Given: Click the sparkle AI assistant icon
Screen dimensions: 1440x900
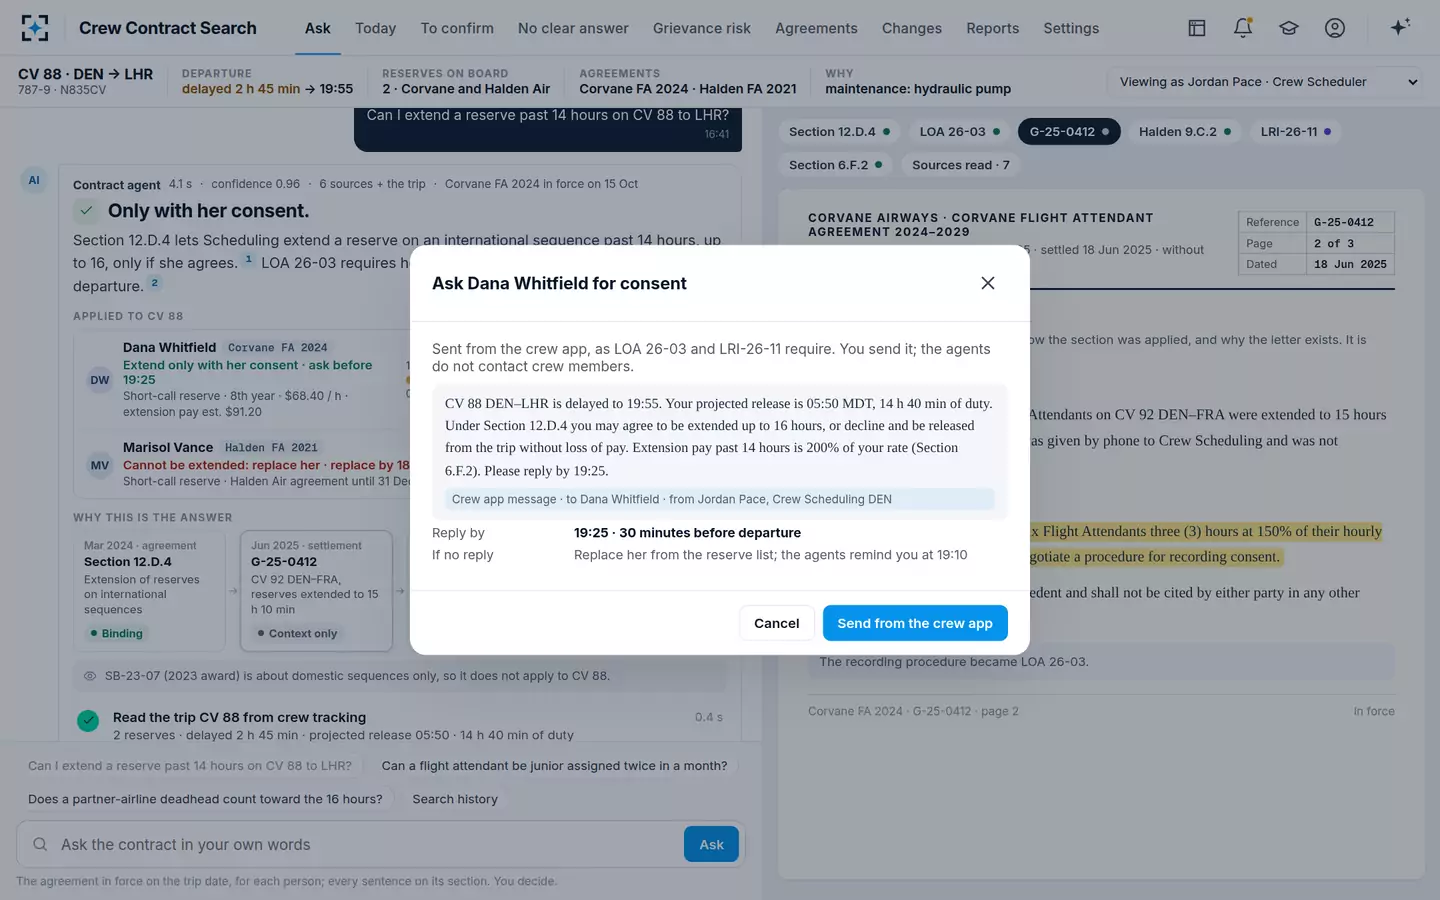Looking at the screenshot, I should tap(1400, 27).
